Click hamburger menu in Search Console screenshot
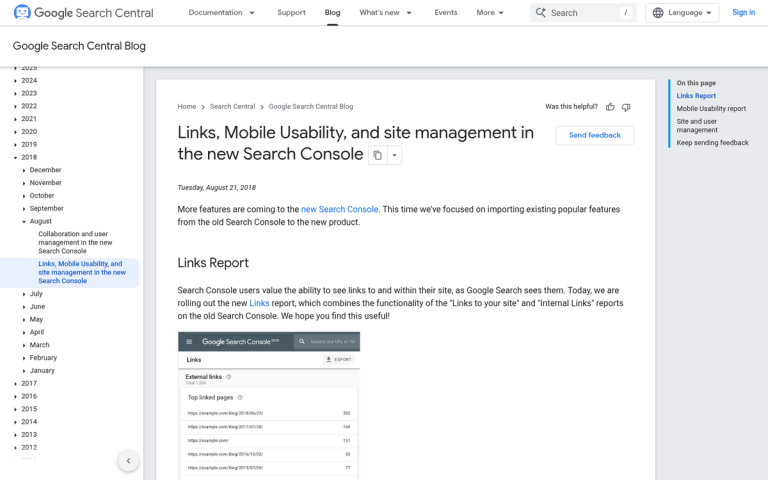768x480 pixels. 189,341
